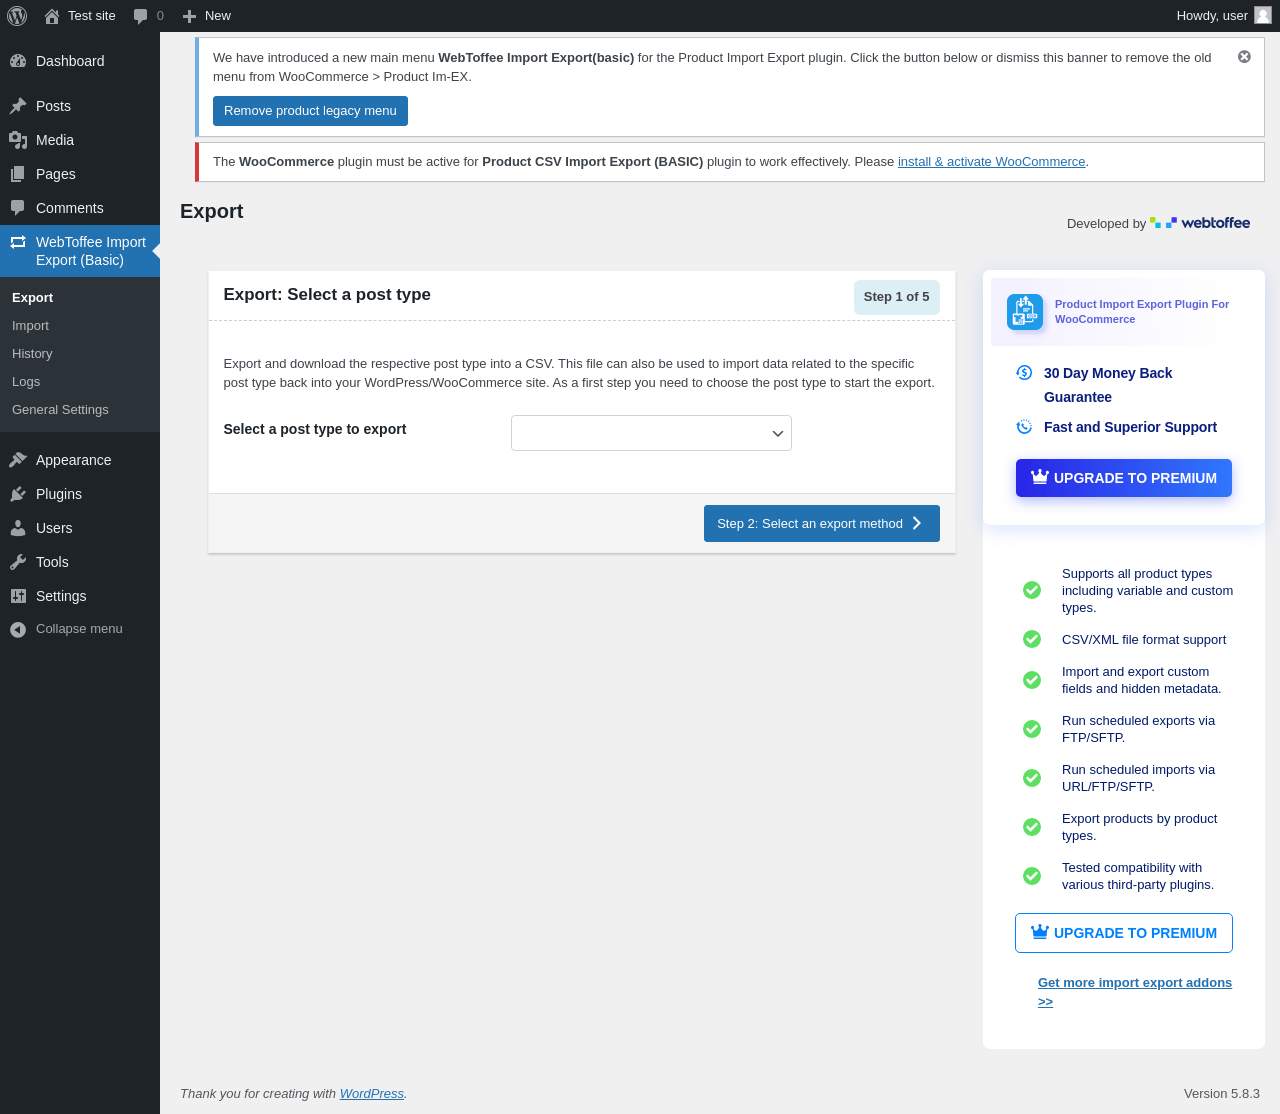This screenshot has height=1114, width=1280.
Task: Click the Step 1 of 5 badge
Action: tap(897, 297)
